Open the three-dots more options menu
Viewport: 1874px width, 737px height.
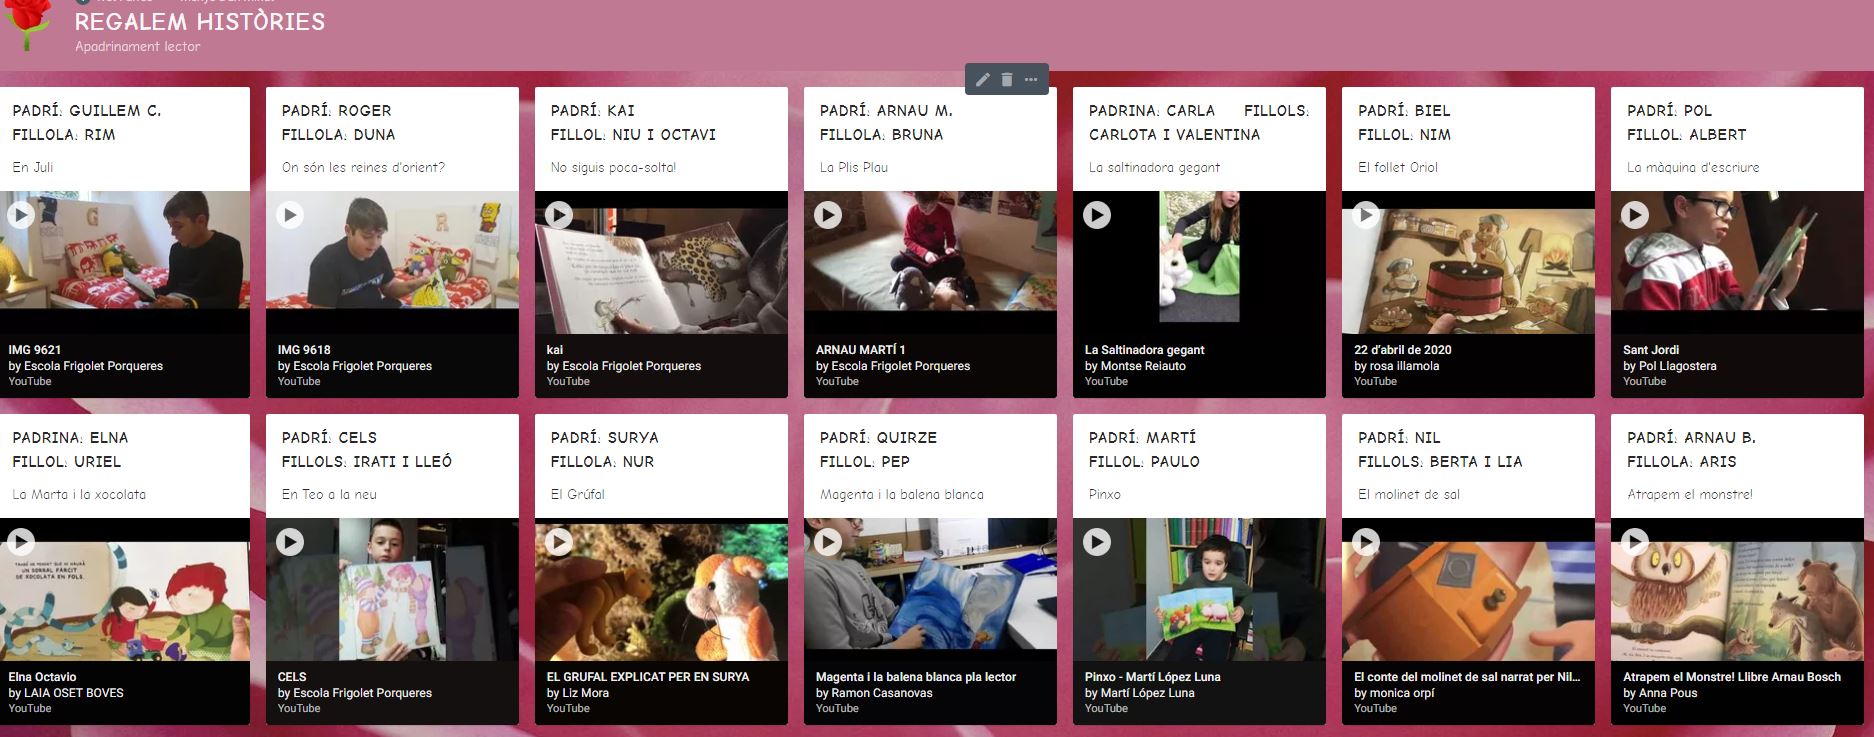[x=1031, y=79]
